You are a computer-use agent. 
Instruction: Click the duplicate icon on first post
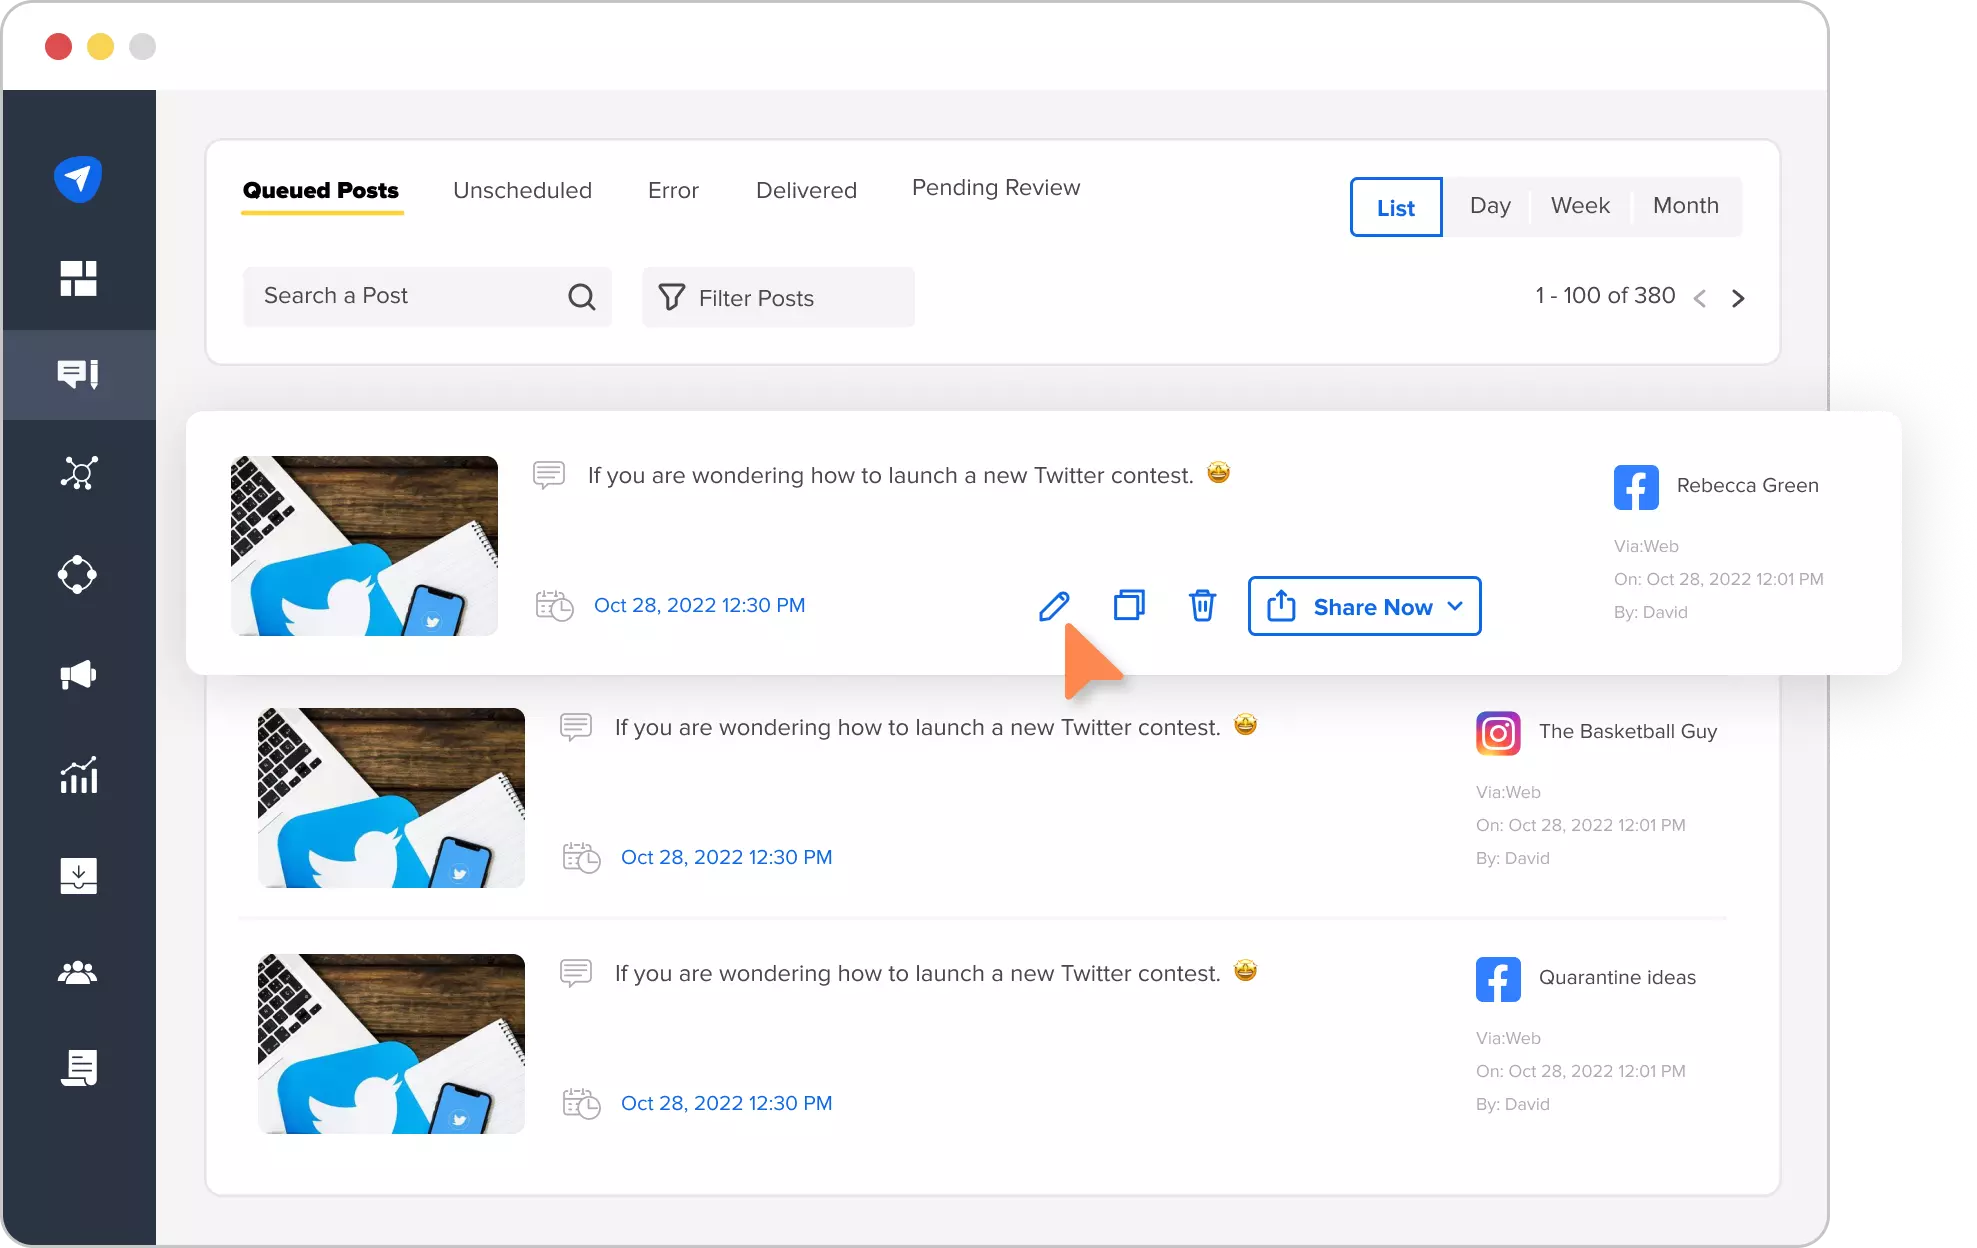point(1129,605)
